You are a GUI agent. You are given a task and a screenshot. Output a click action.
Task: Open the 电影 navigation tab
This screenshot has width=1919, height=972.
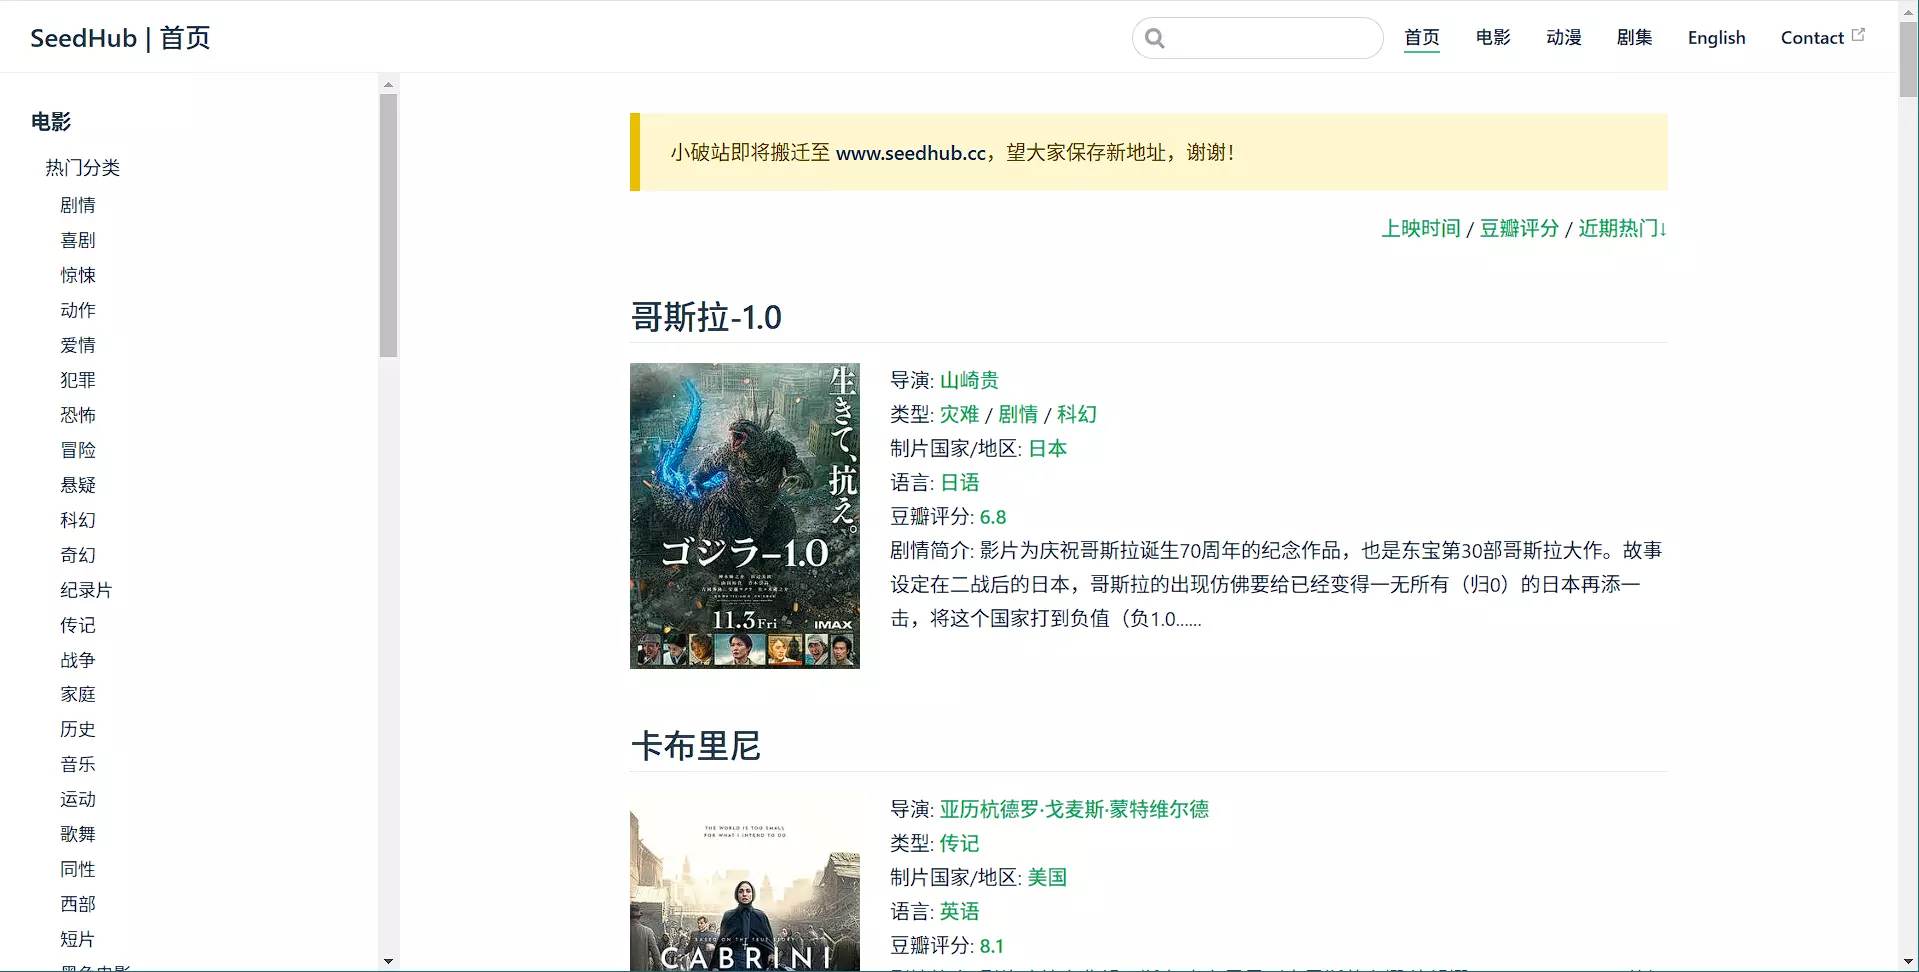[1492, 38]
